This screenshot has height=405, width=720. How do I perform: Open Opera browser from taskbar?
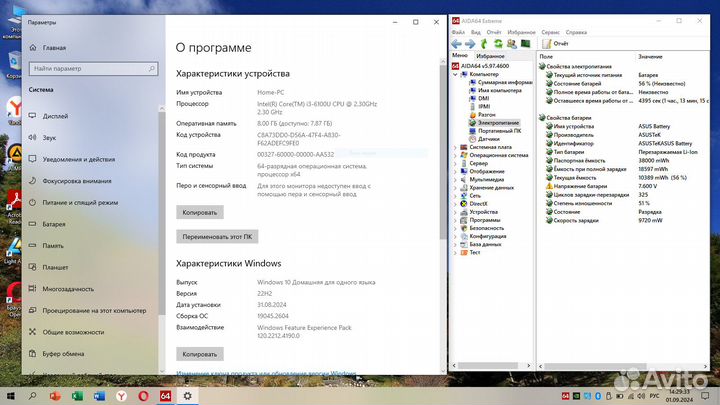click(x=143, y=396)
